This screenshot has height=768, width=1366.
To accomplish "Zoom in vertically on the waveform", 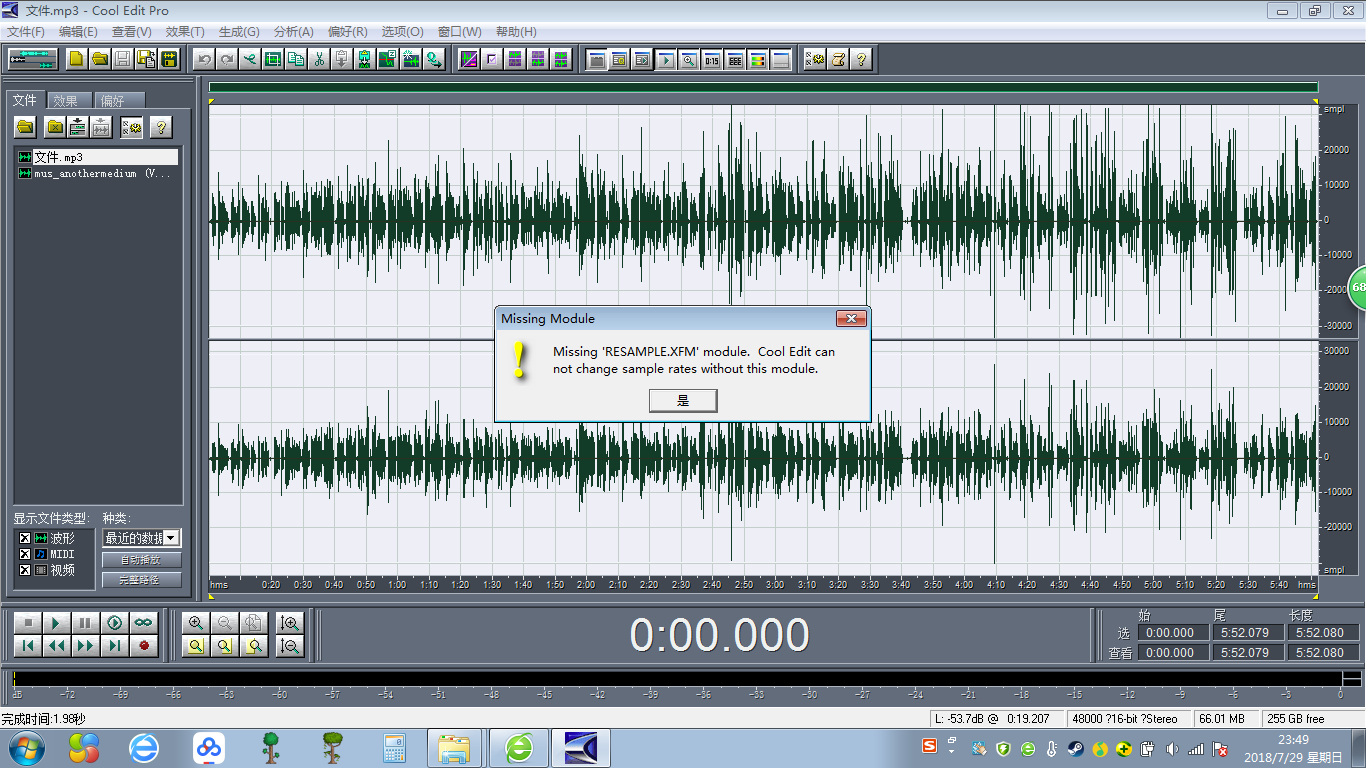I will [290, 622].
